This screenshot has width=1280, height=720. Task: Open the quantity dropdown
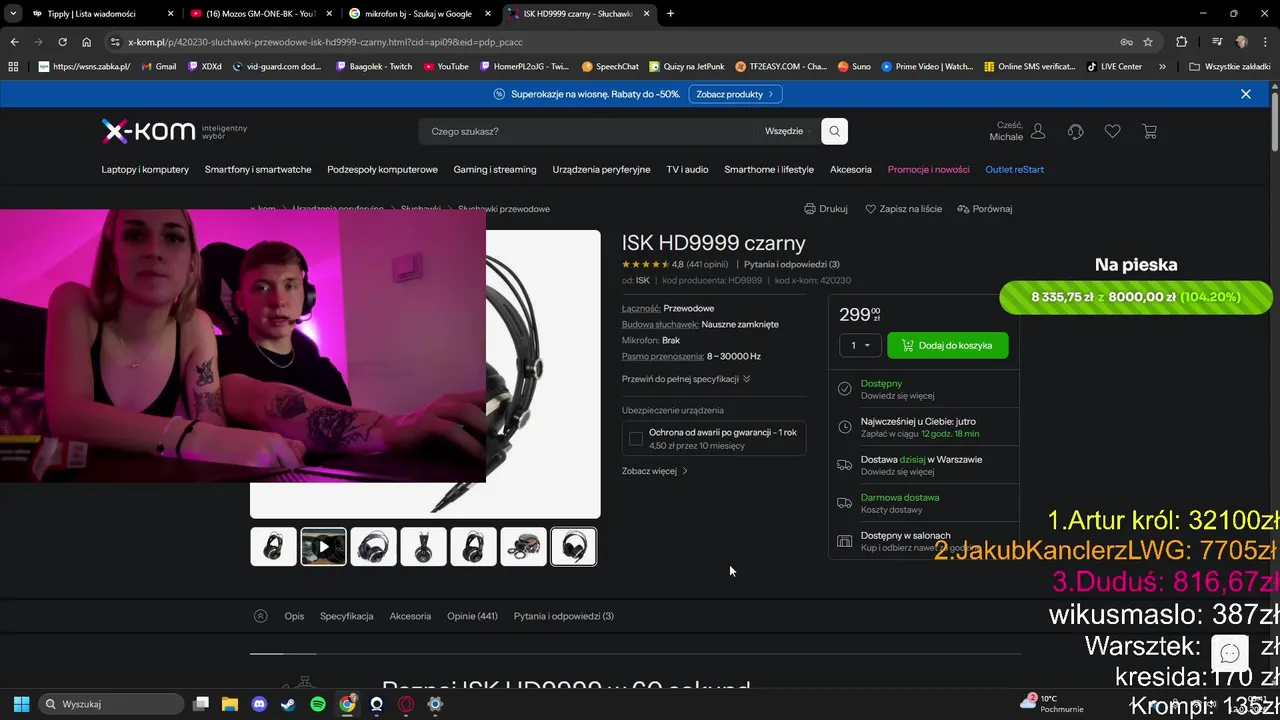tap(860, 345)
